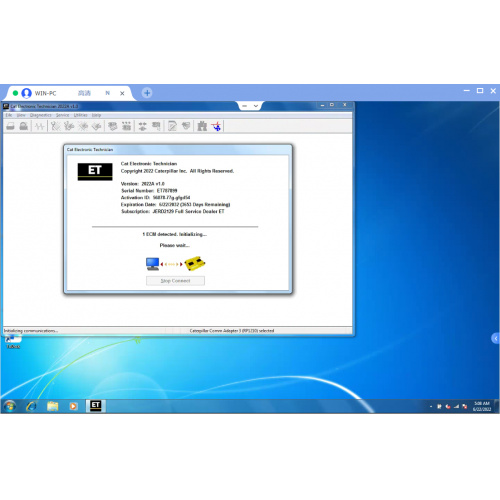This screenshot has height=500, width=500.
Task: Open Windows Explorer folder on taskbar
Action: pos(52,406)
